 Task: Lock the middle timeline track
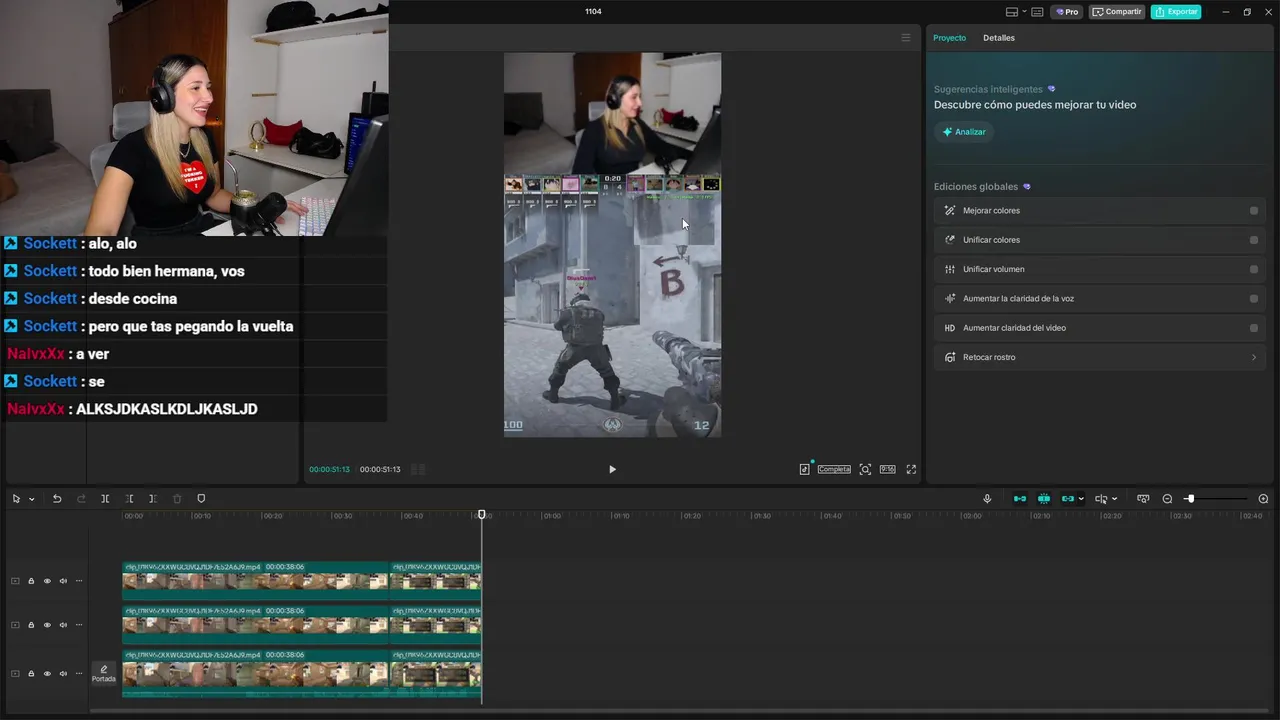point(31,625)
